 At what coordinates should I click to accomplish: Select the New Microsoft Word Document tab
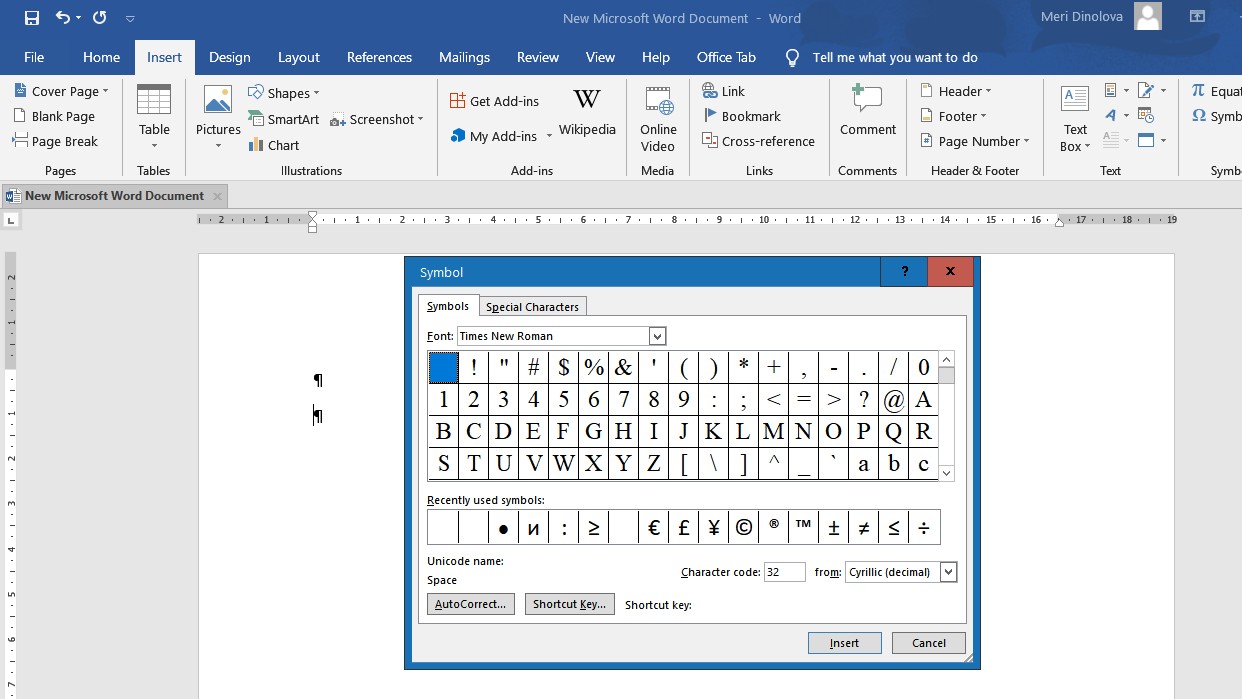114,196
